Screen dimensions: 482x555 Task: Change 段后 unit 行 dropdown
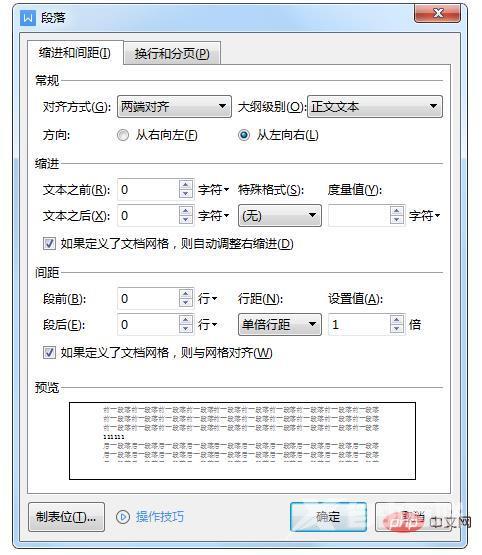tap(207, 325)
